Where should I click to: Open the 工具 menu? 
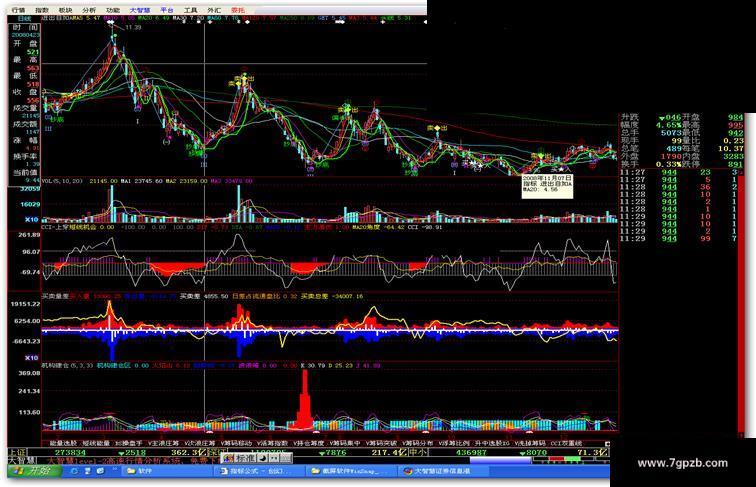coord(190,10)
